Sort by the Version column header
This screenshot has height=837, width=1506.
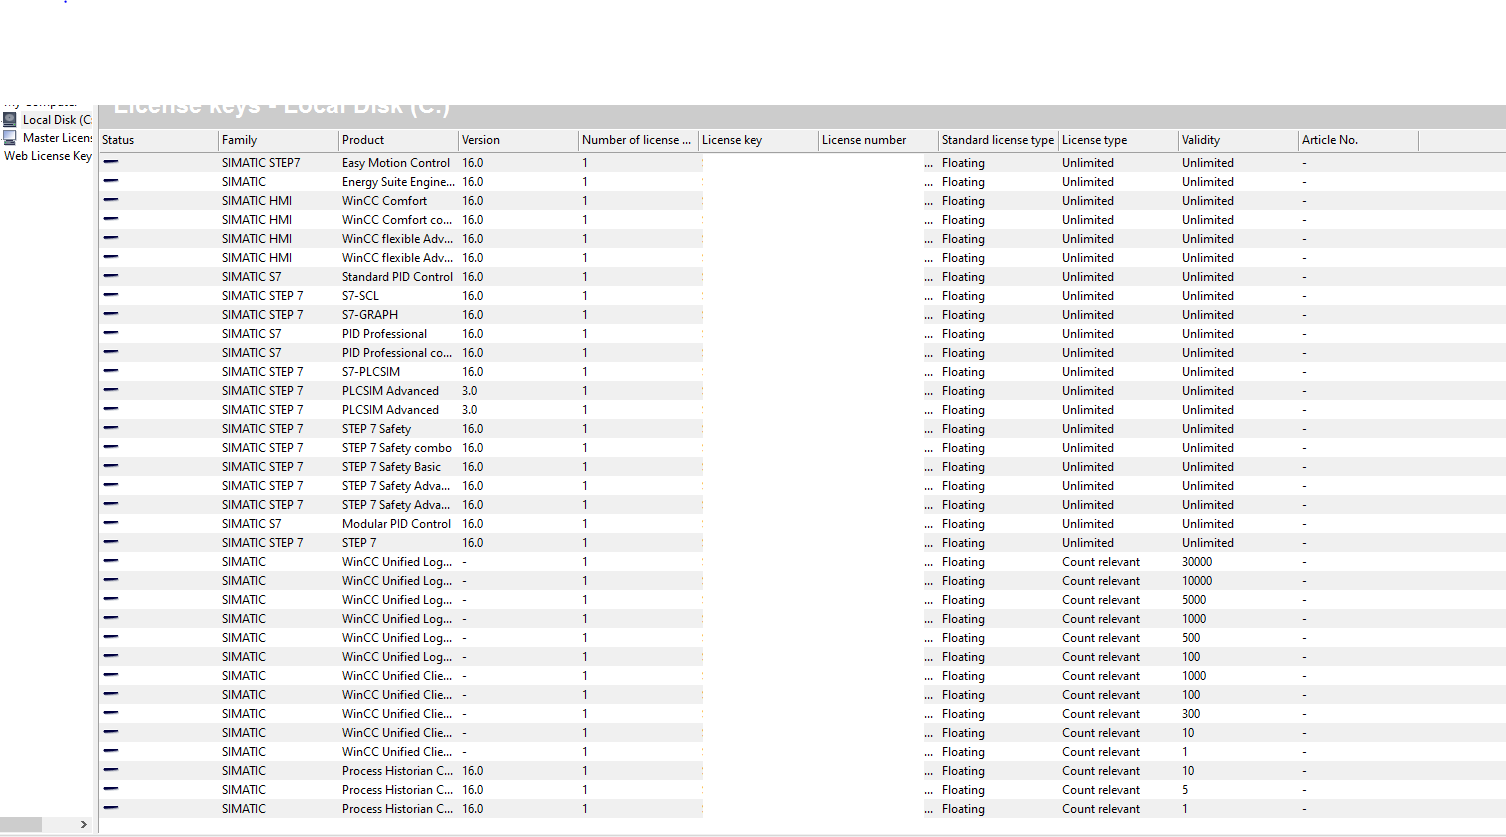[518, 140]
